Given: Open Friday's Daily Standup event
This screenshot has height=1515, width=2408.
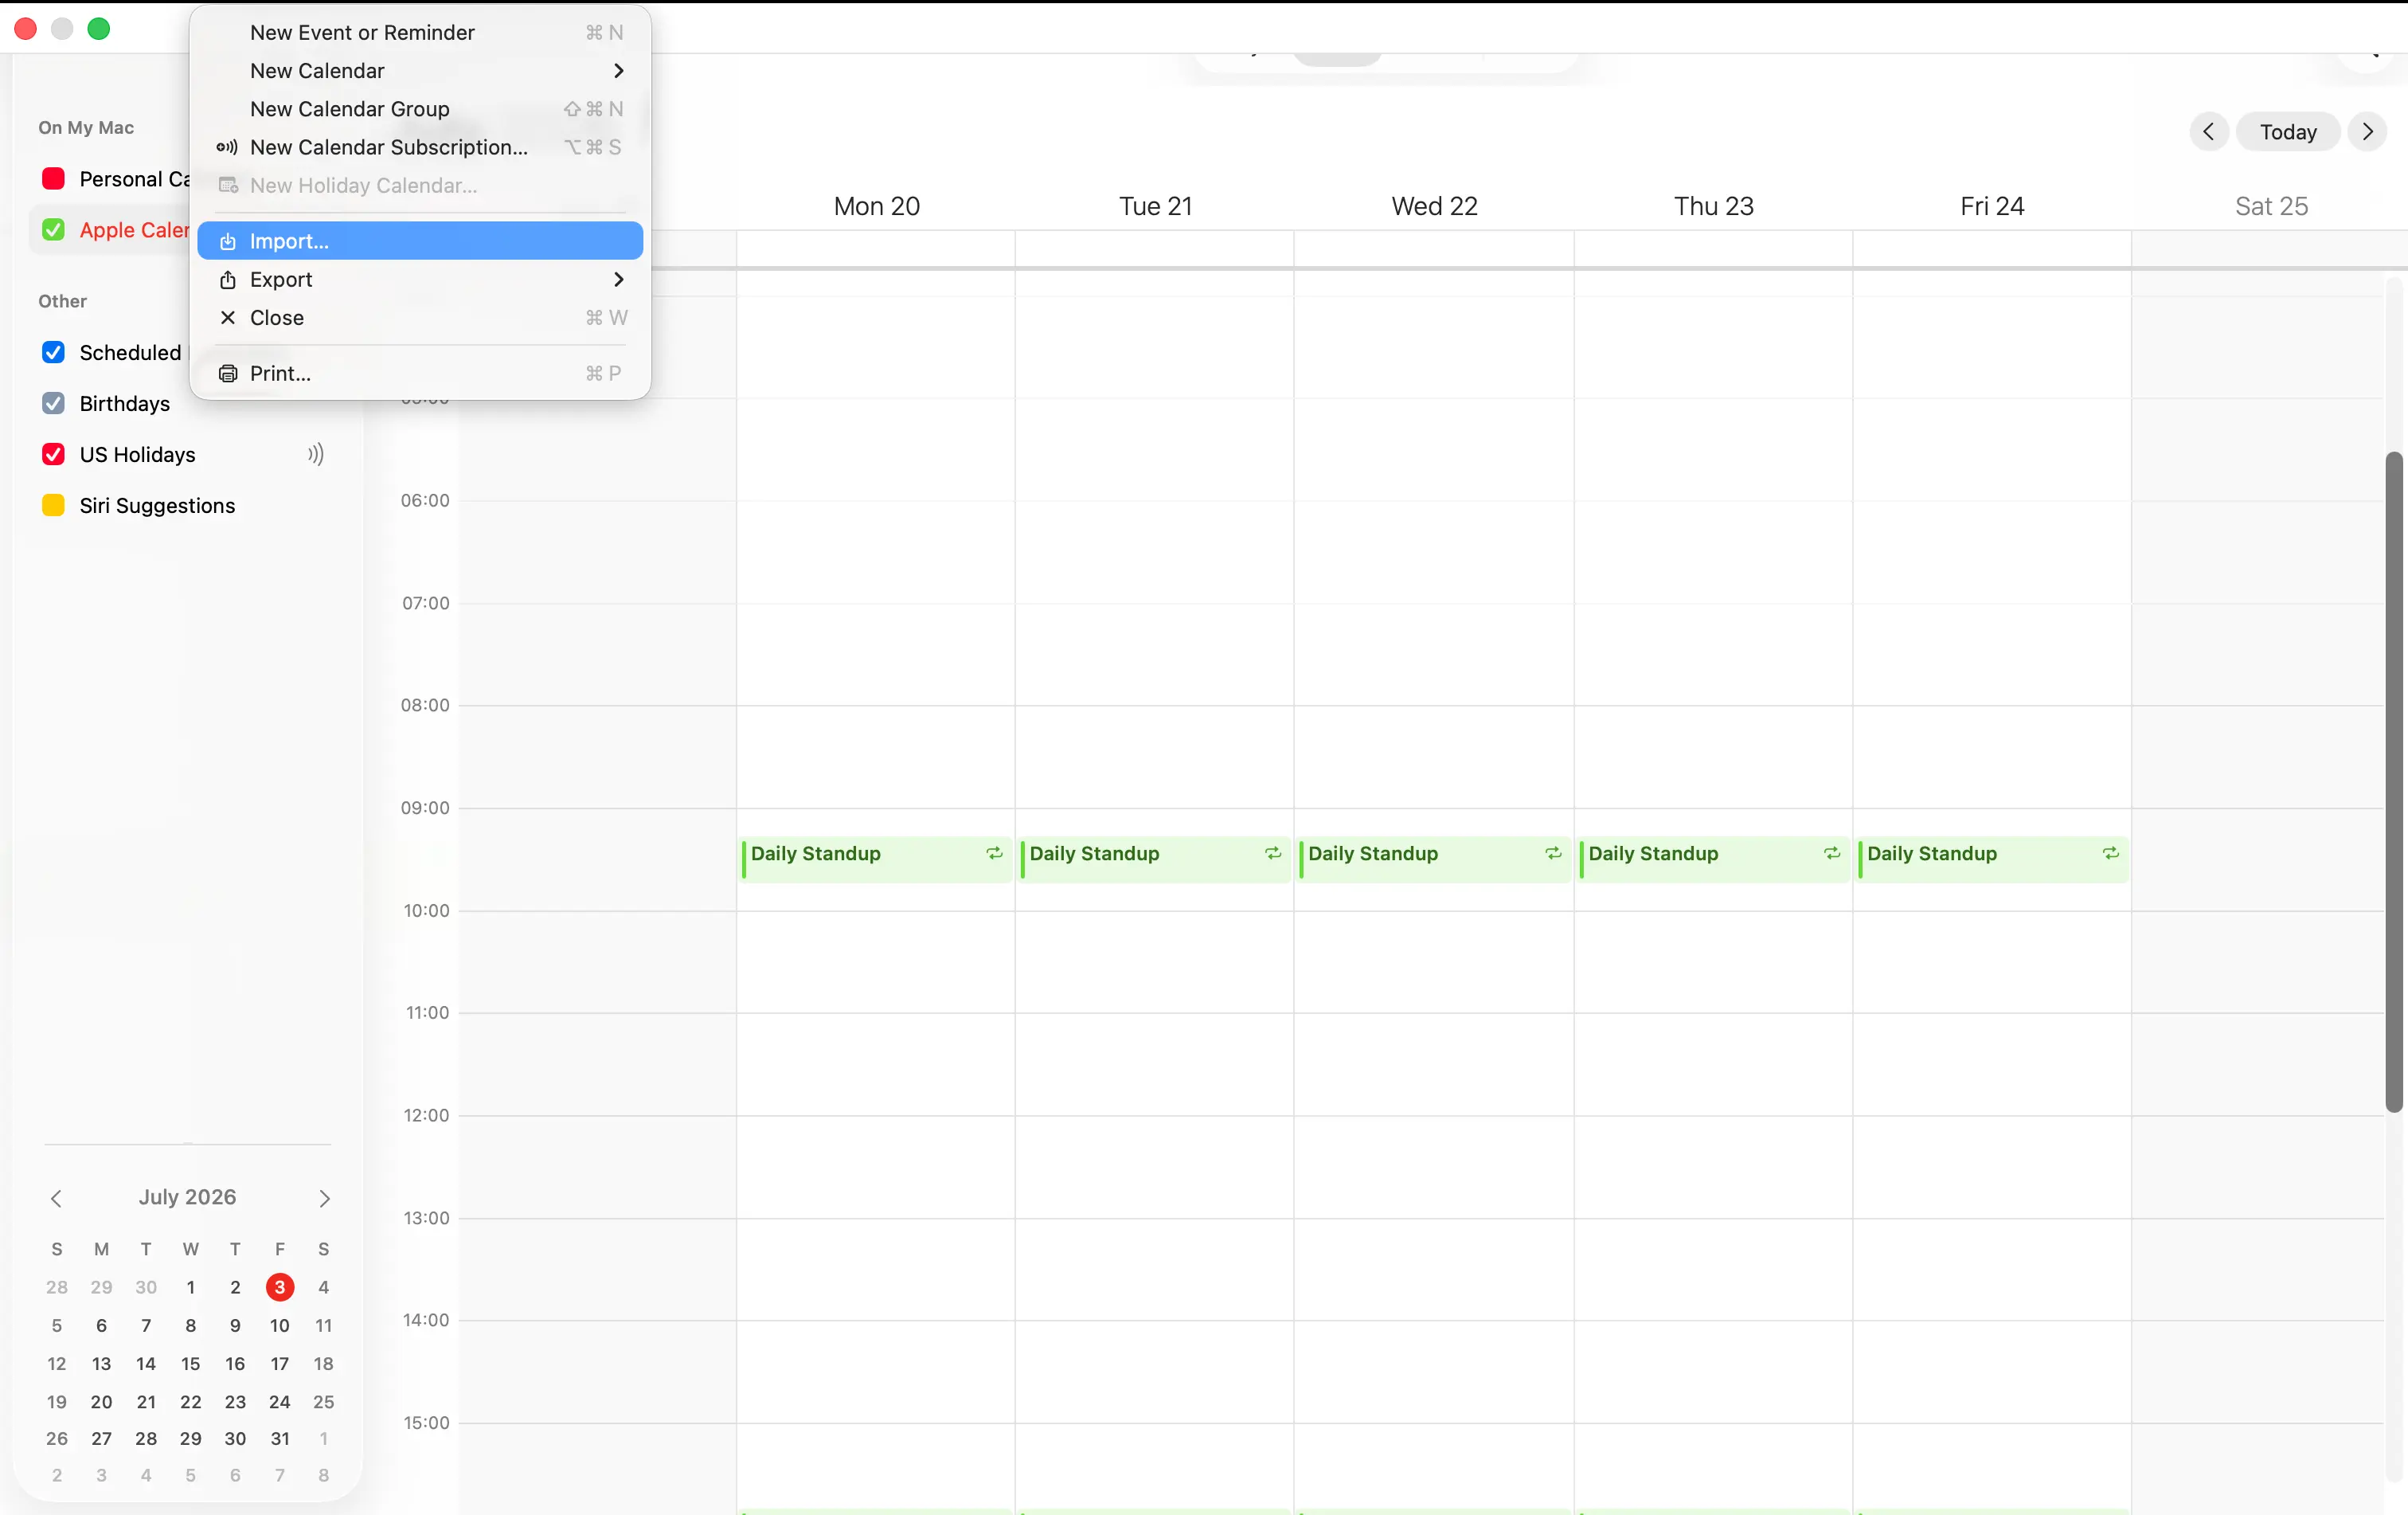Looking at the screenshot, I should tap(1992, 859).
